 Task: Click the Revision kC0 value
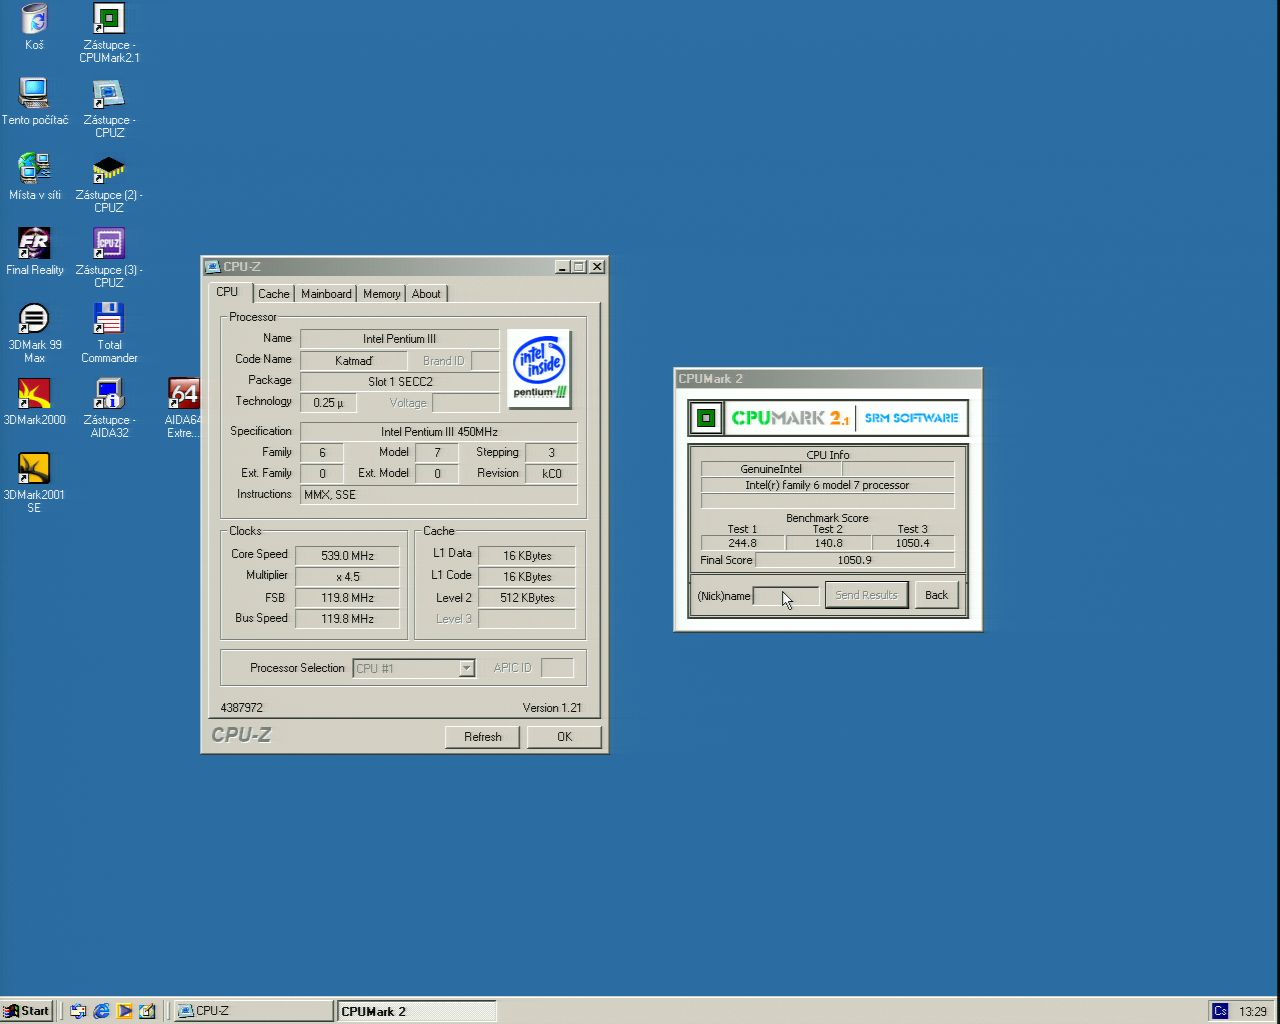[551, 474]
